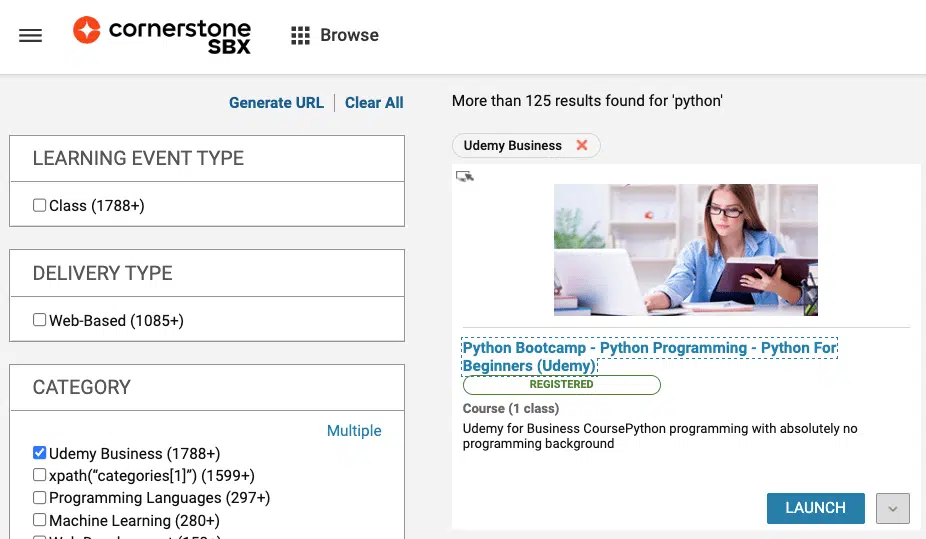
Task: Open the hamburger navigation menu
Action: [x=30, y=35]
